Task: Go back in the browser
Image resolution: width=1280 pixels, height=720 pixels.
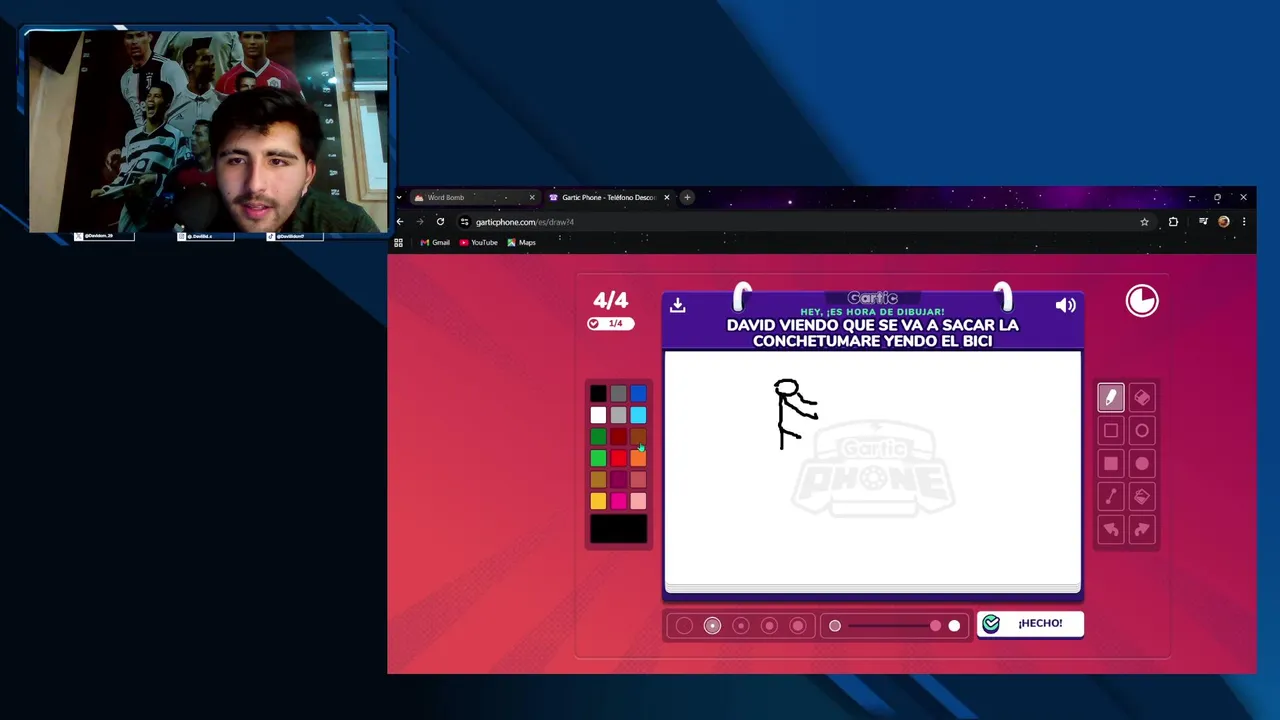Action: [x=400, y=222]
